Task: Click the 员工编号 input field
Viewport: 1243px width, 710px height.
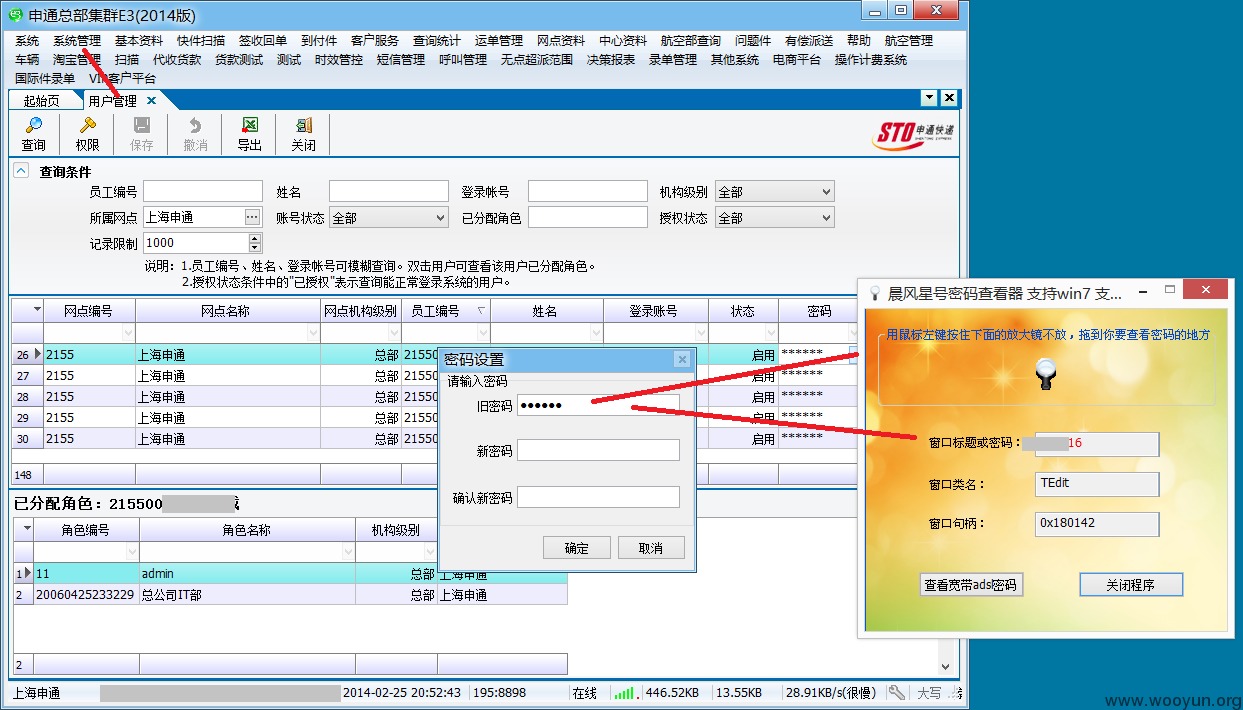Action: pyautogui.click(x=203, y=191)
